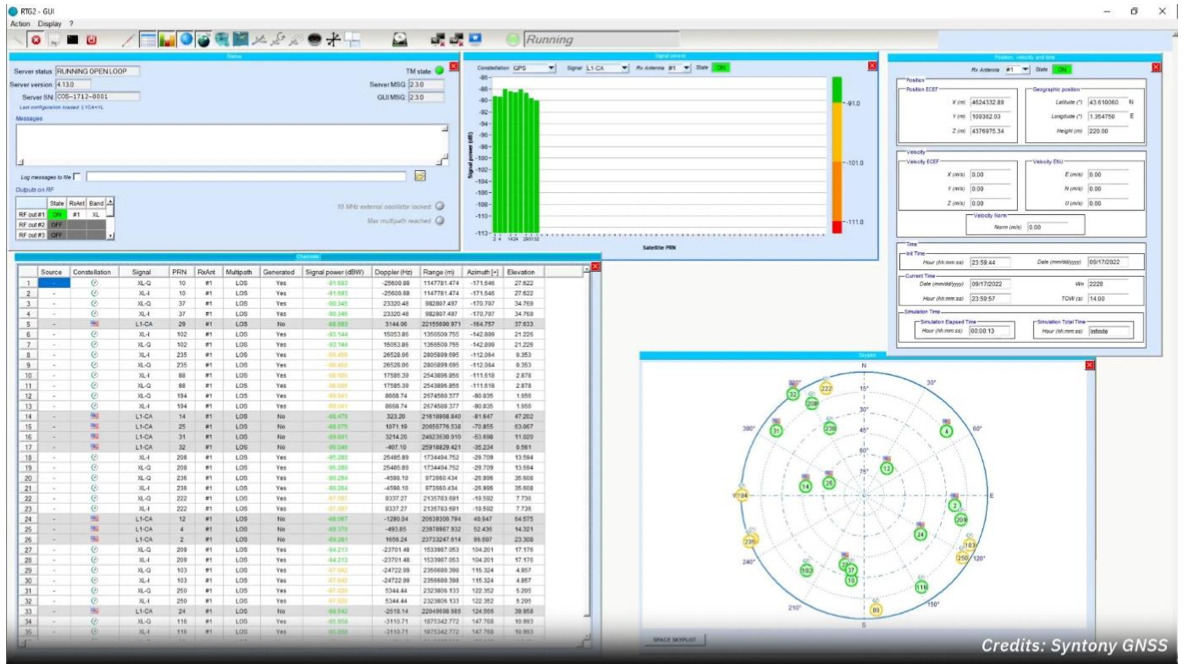The width and height of the screenshot is (1184, 670).
Task: Click the blue globe icon in the toolbar
Action: pos(186,38)
